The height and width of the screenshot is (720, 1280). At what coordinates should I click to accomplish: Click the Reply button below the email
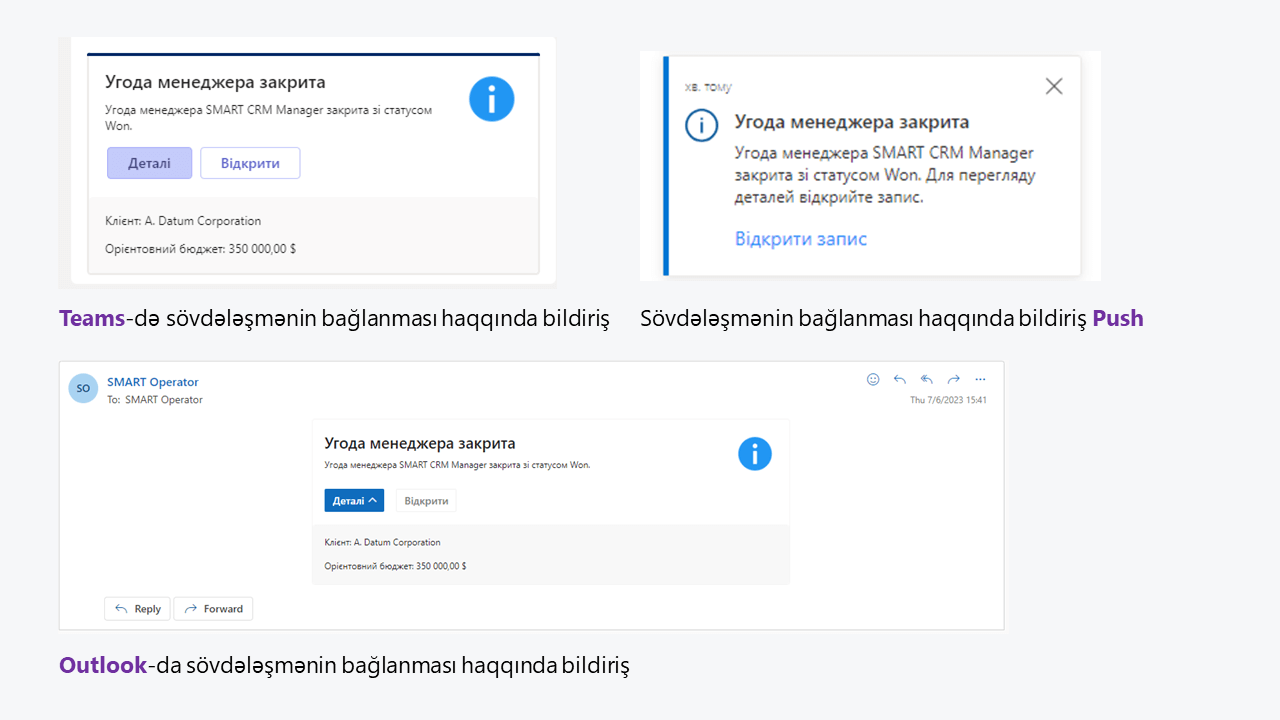tap(137, 608)
